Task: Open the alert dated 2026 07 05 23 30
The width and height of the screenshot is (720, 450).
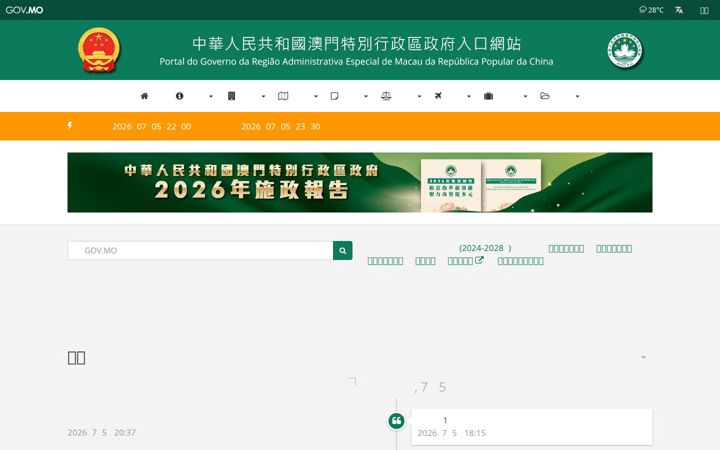Action: pos(281,127)
